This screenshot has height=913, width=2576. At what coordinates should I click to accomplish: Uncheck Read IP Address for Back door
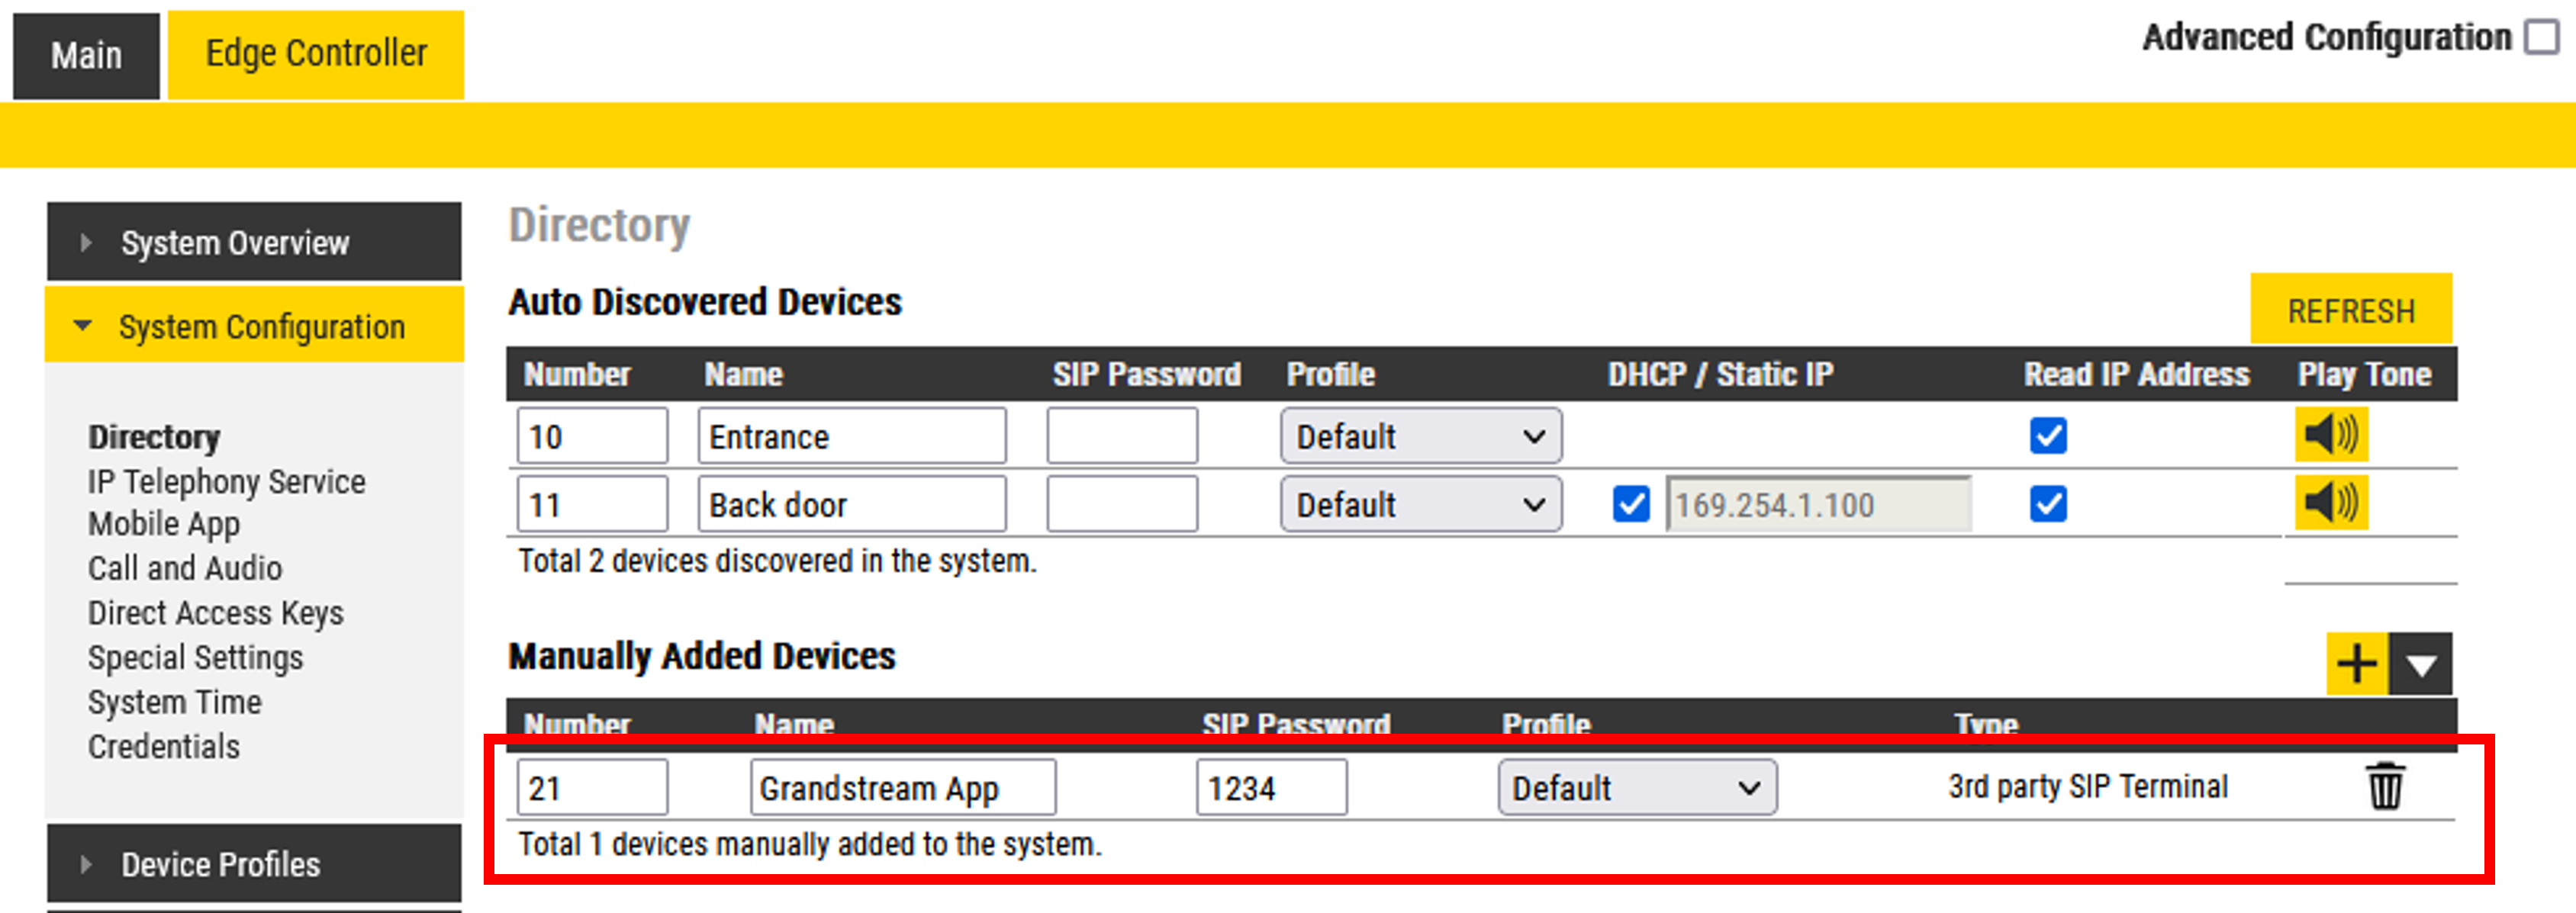[2047, 503]
